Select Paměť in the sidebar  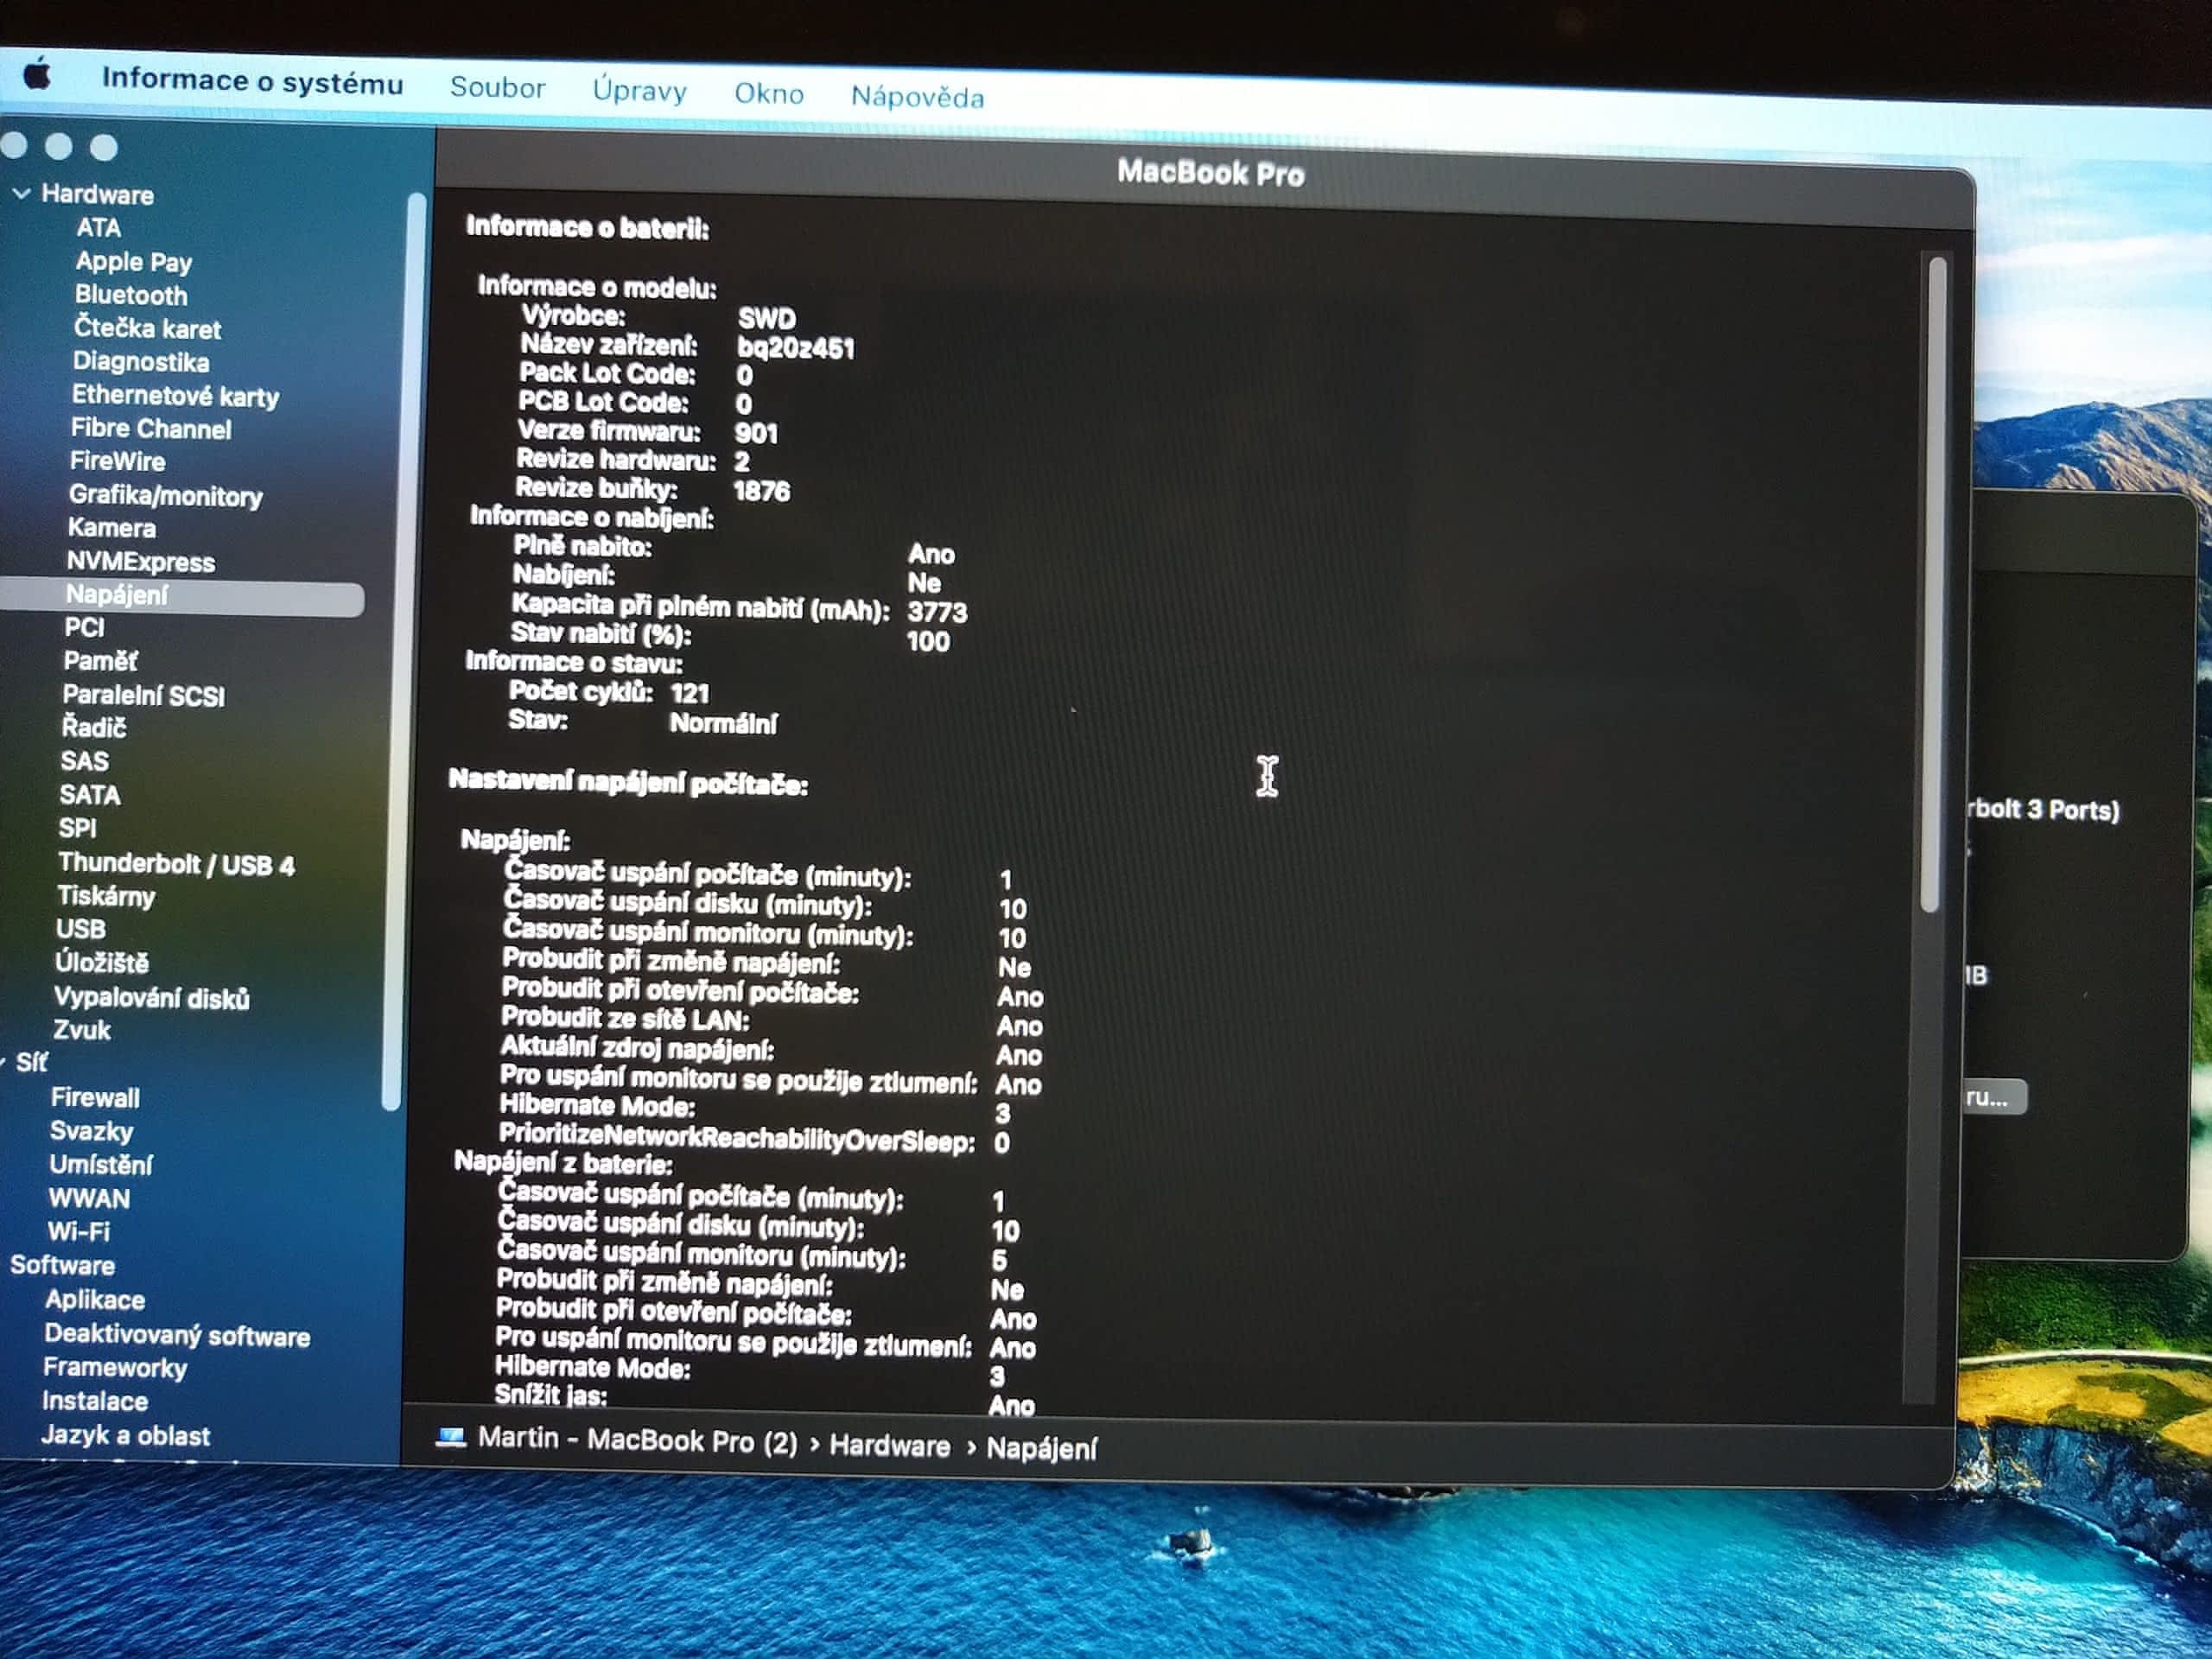(x=100, y=661)
